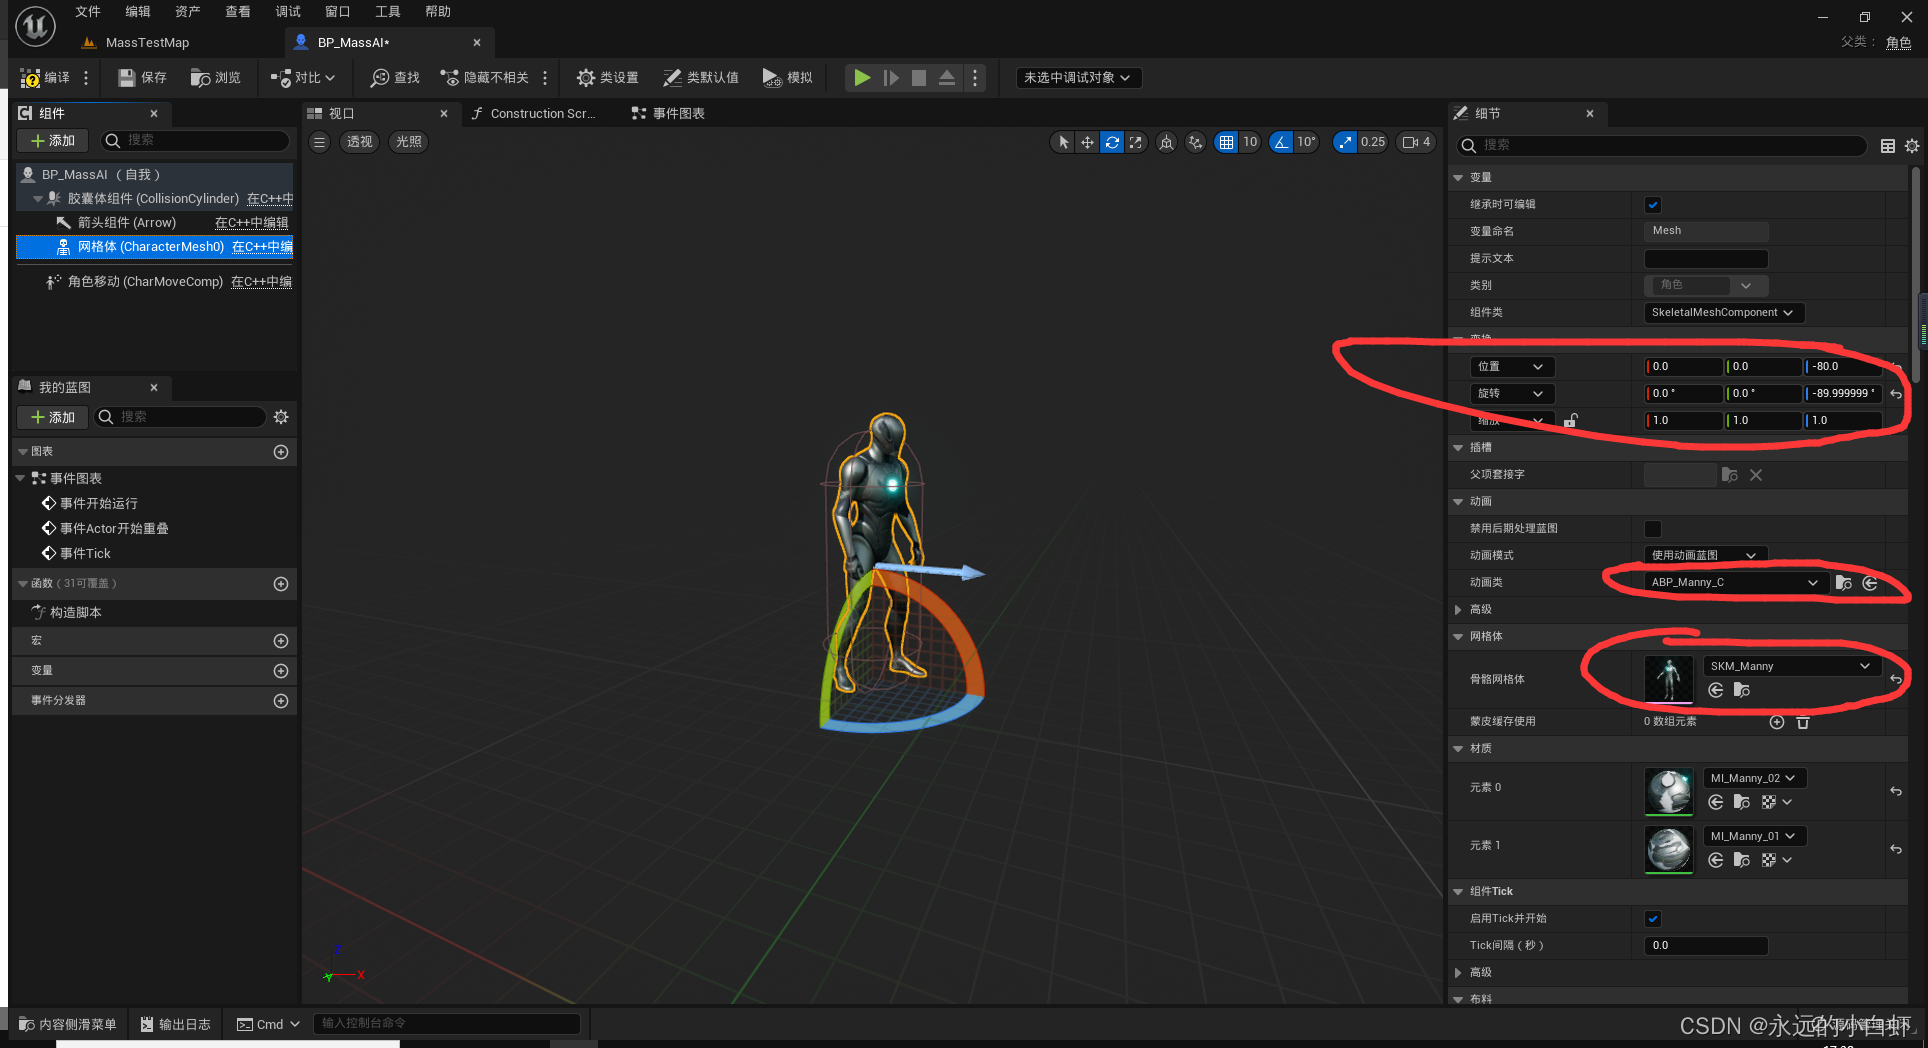Uncheck the 继承时可编辑 checkbox
The height and width of the screenshot is (1048, 1928).
[x=1652, y=204]
